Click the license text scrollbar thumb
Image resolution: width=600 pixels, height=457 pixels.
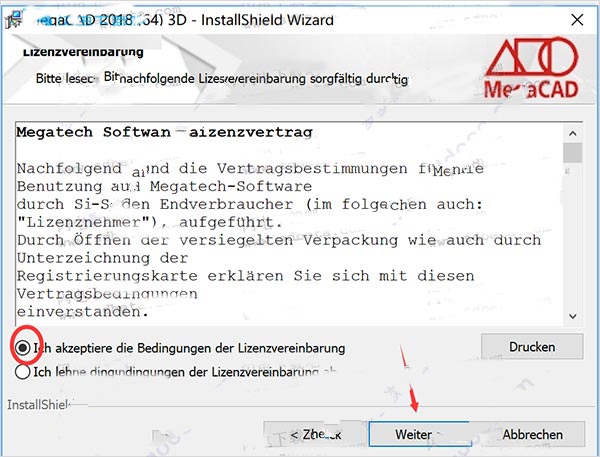pyautogui.click(x=572, y=153)
